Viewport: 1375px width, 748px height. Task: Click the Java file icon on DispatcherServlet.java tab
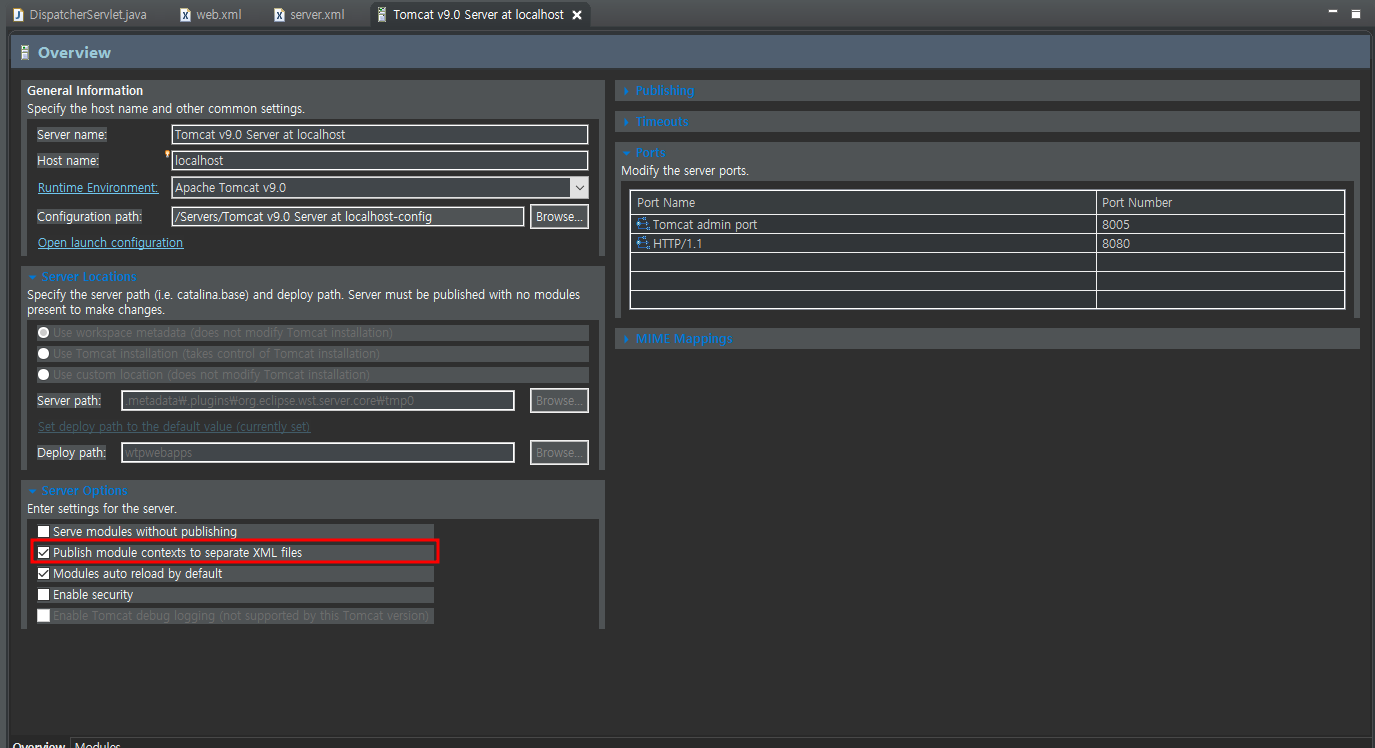pos(18,15)
